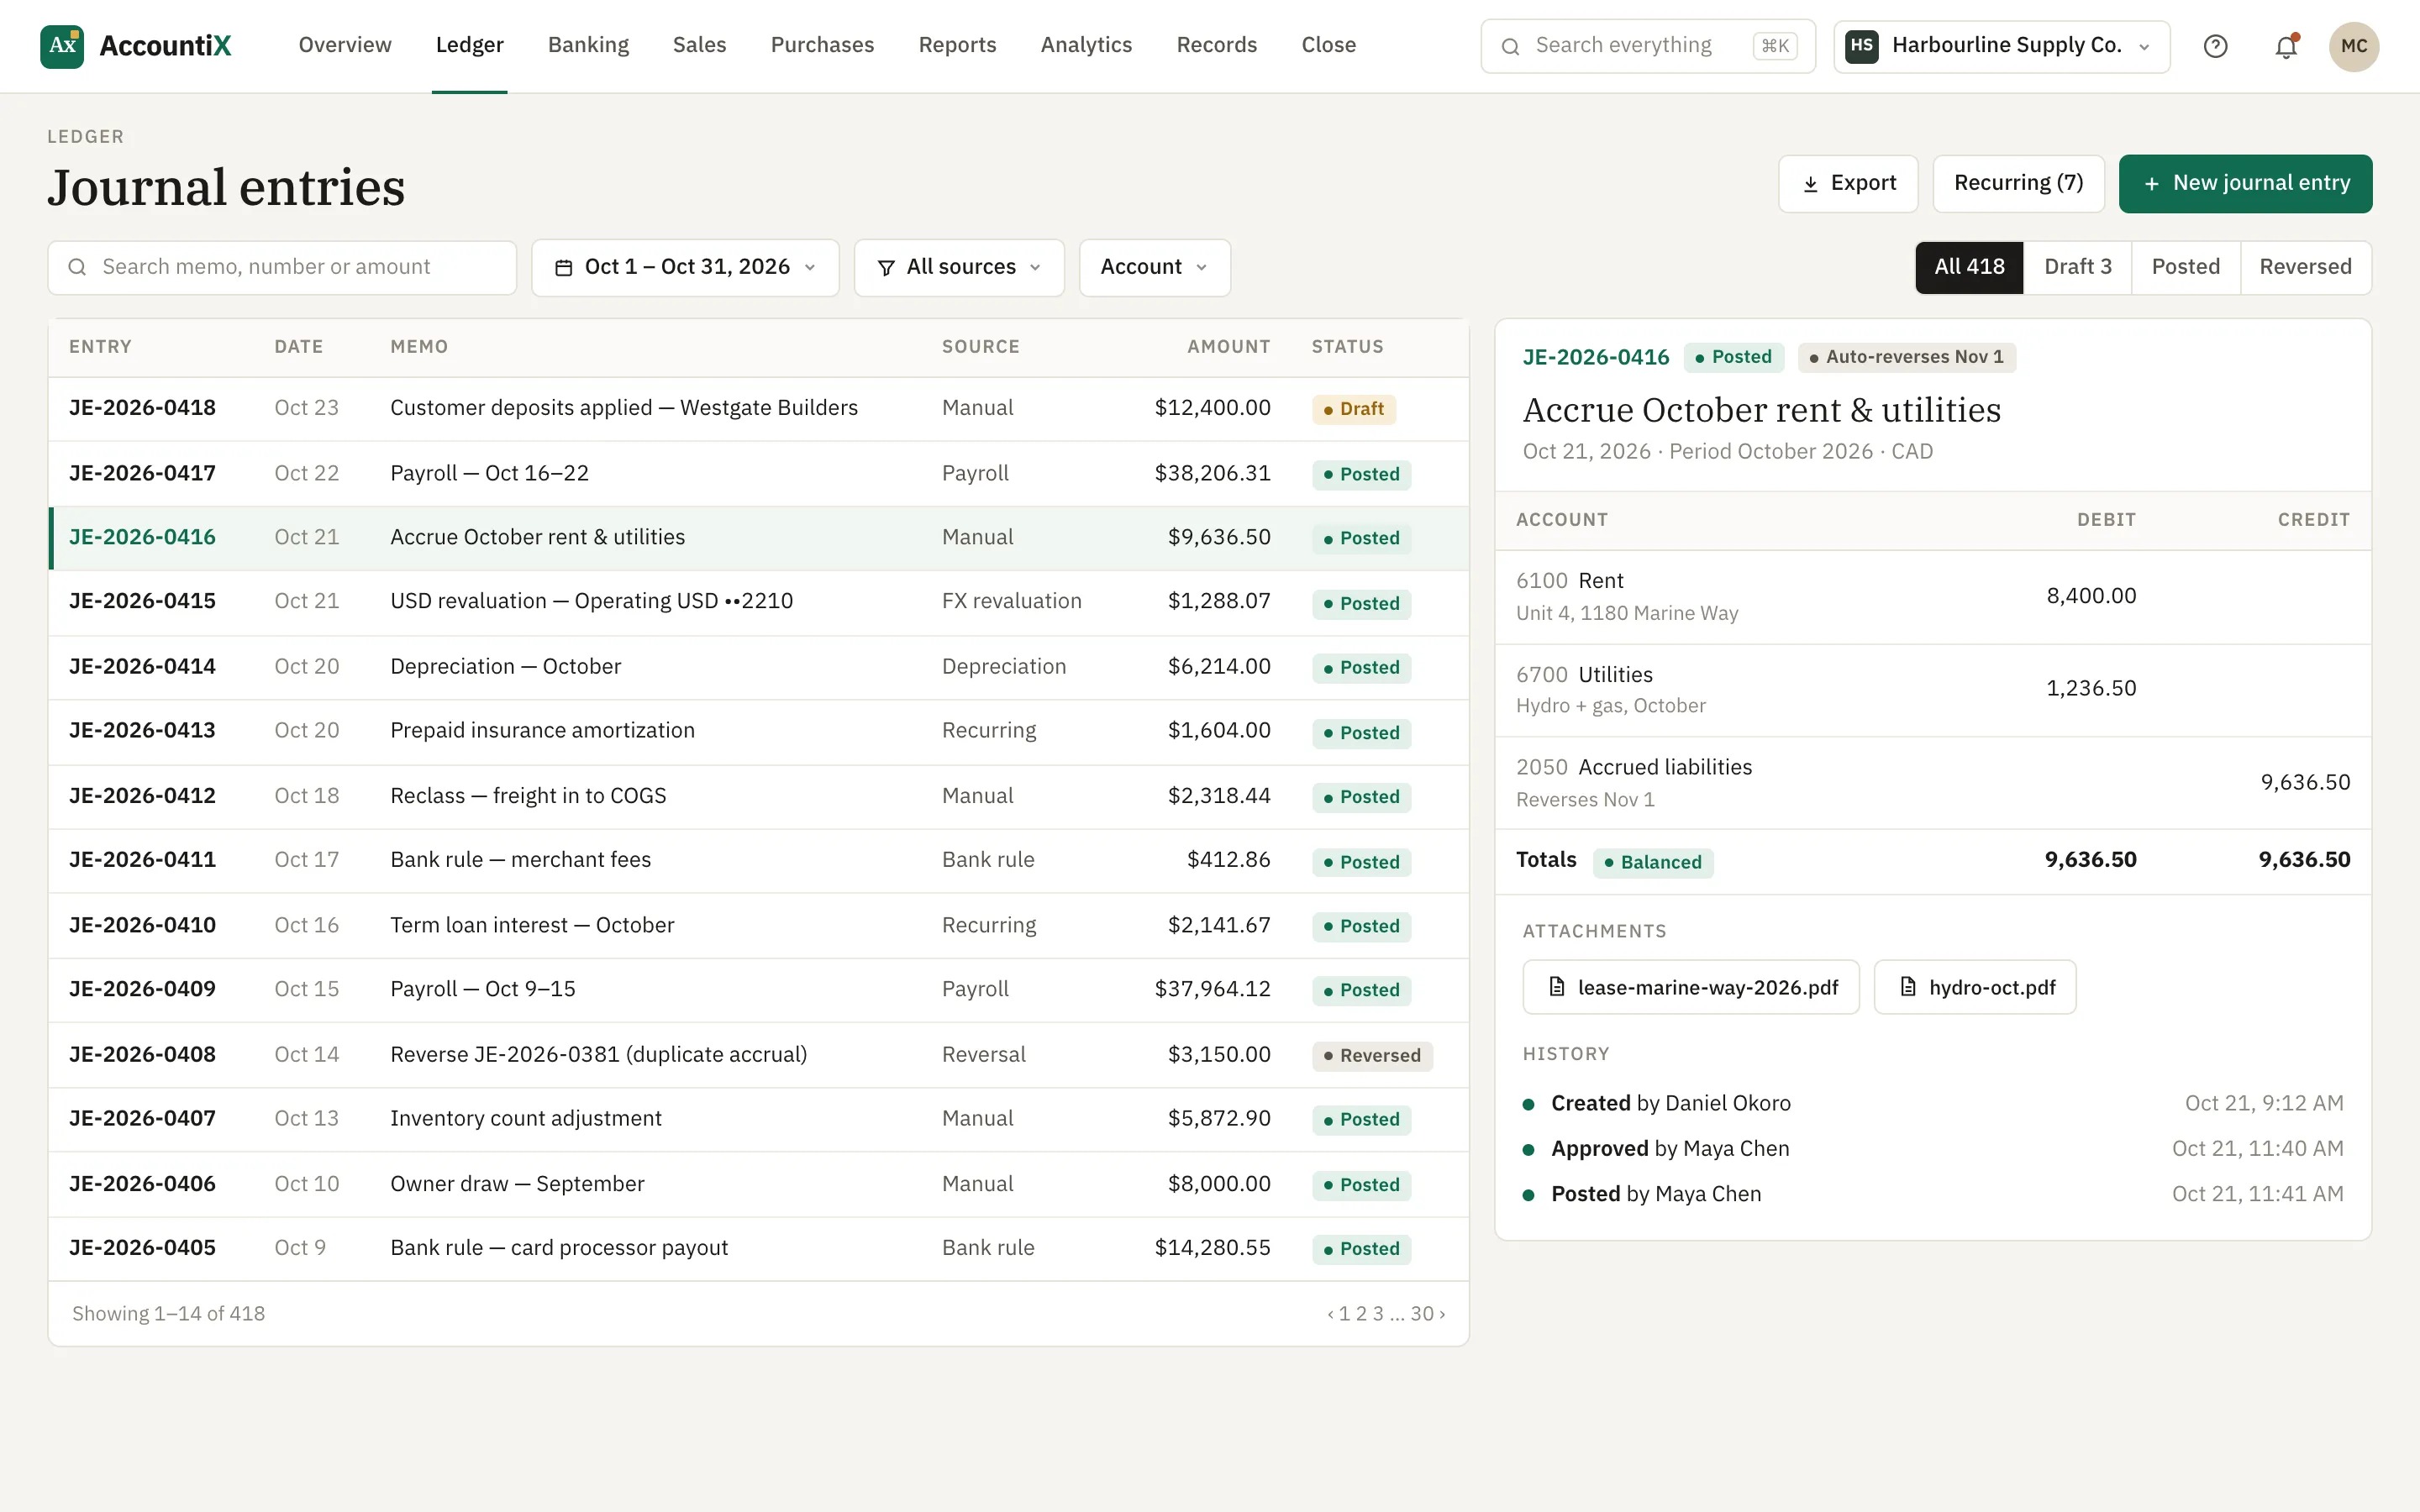Filter entries by Posted status

2185,267
